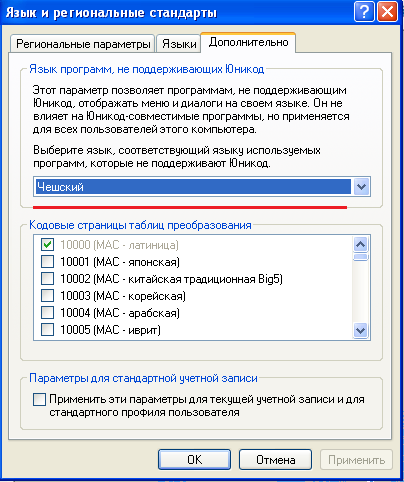Viewport: 404px width, 482px height.
Task: Enable code page 10001 (MAC - японская)
Action: (47, 262)
